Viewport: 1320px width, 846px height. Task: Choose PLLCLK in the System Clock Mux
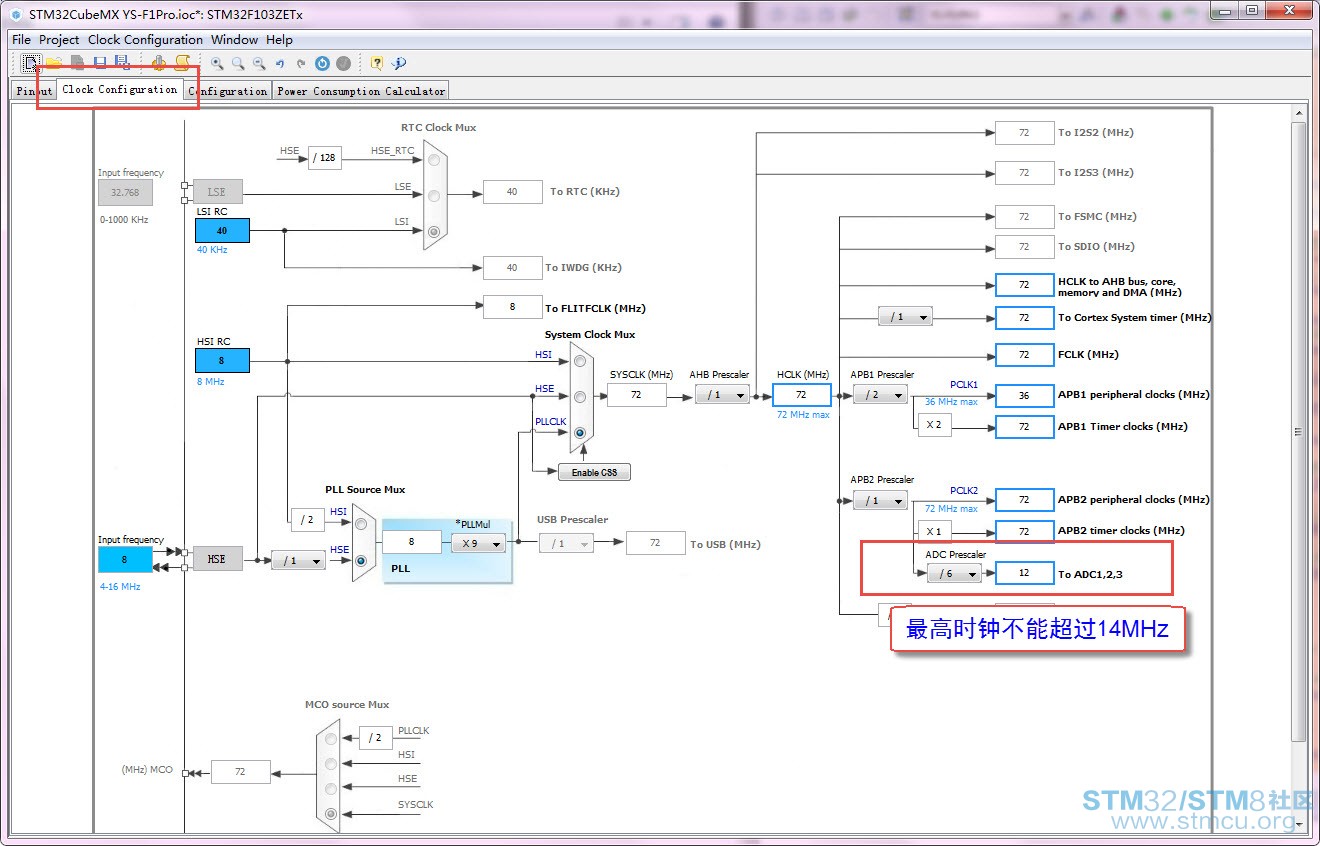(580, 433)
